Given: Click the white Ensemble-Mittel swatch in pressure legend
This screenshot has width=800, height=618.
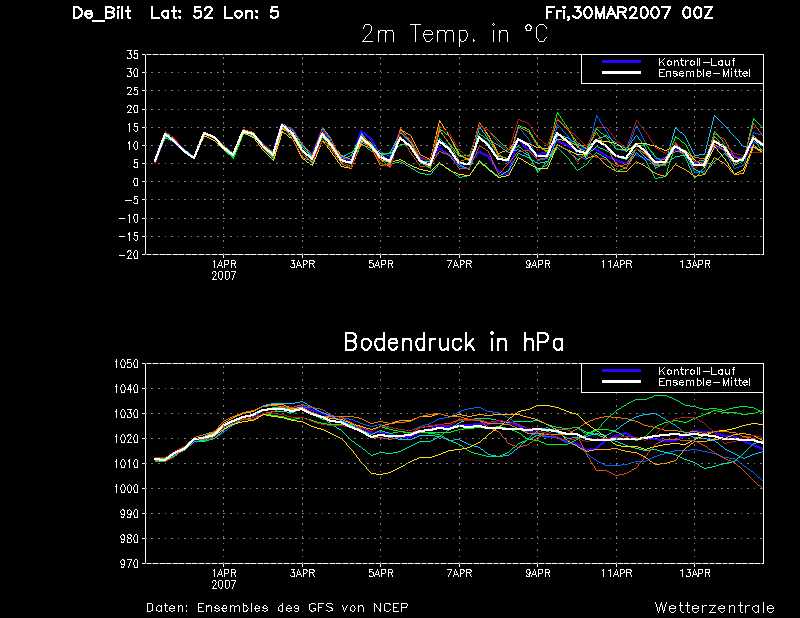Looking at the screenshot, I should [621, 382].
